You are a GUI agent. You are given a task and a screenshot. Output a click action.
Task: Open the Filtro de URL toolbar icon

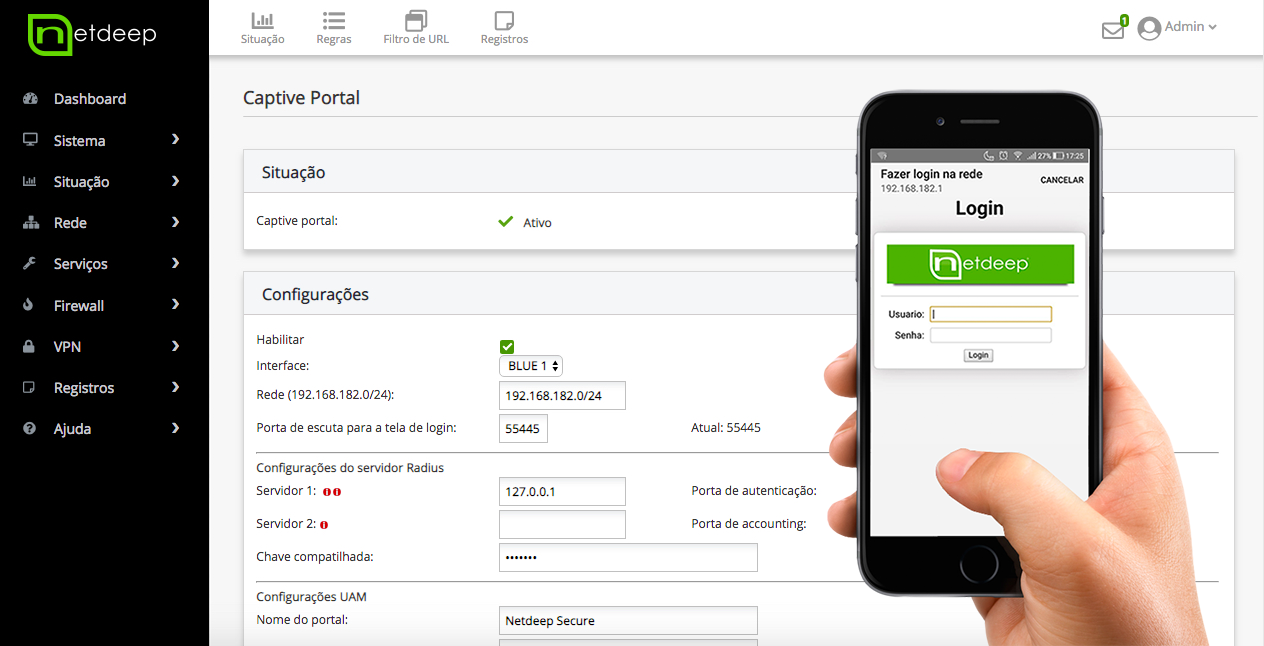click(416, 21)
